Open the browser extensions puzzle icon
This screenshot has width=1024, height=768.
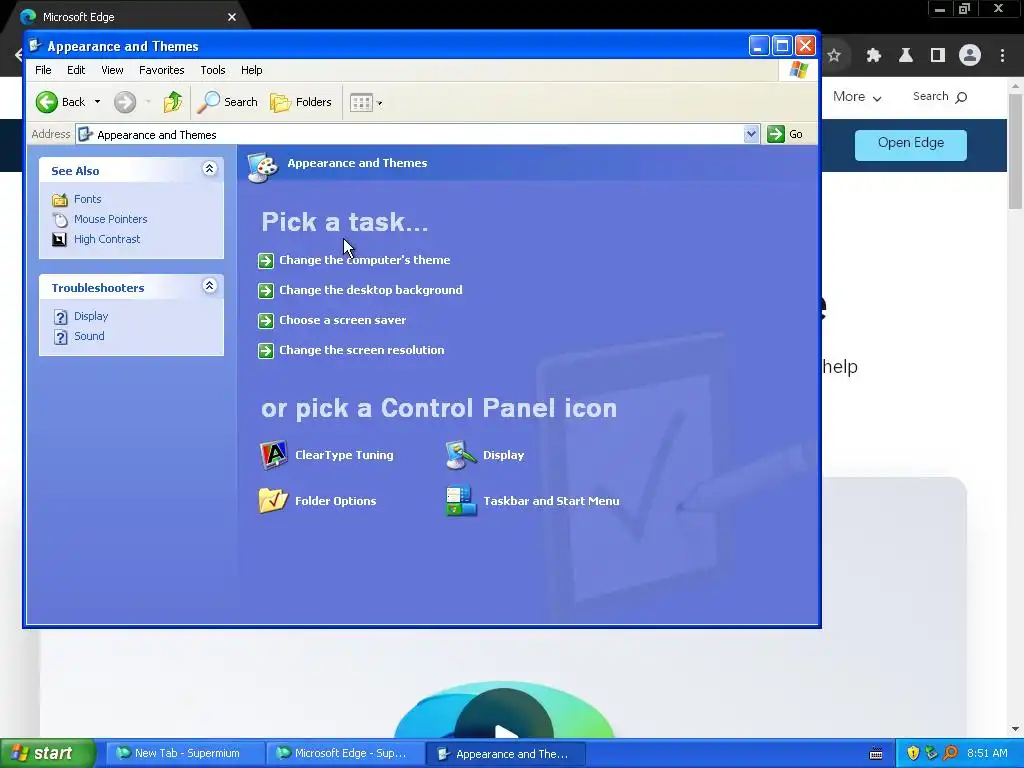coord(873,56)
